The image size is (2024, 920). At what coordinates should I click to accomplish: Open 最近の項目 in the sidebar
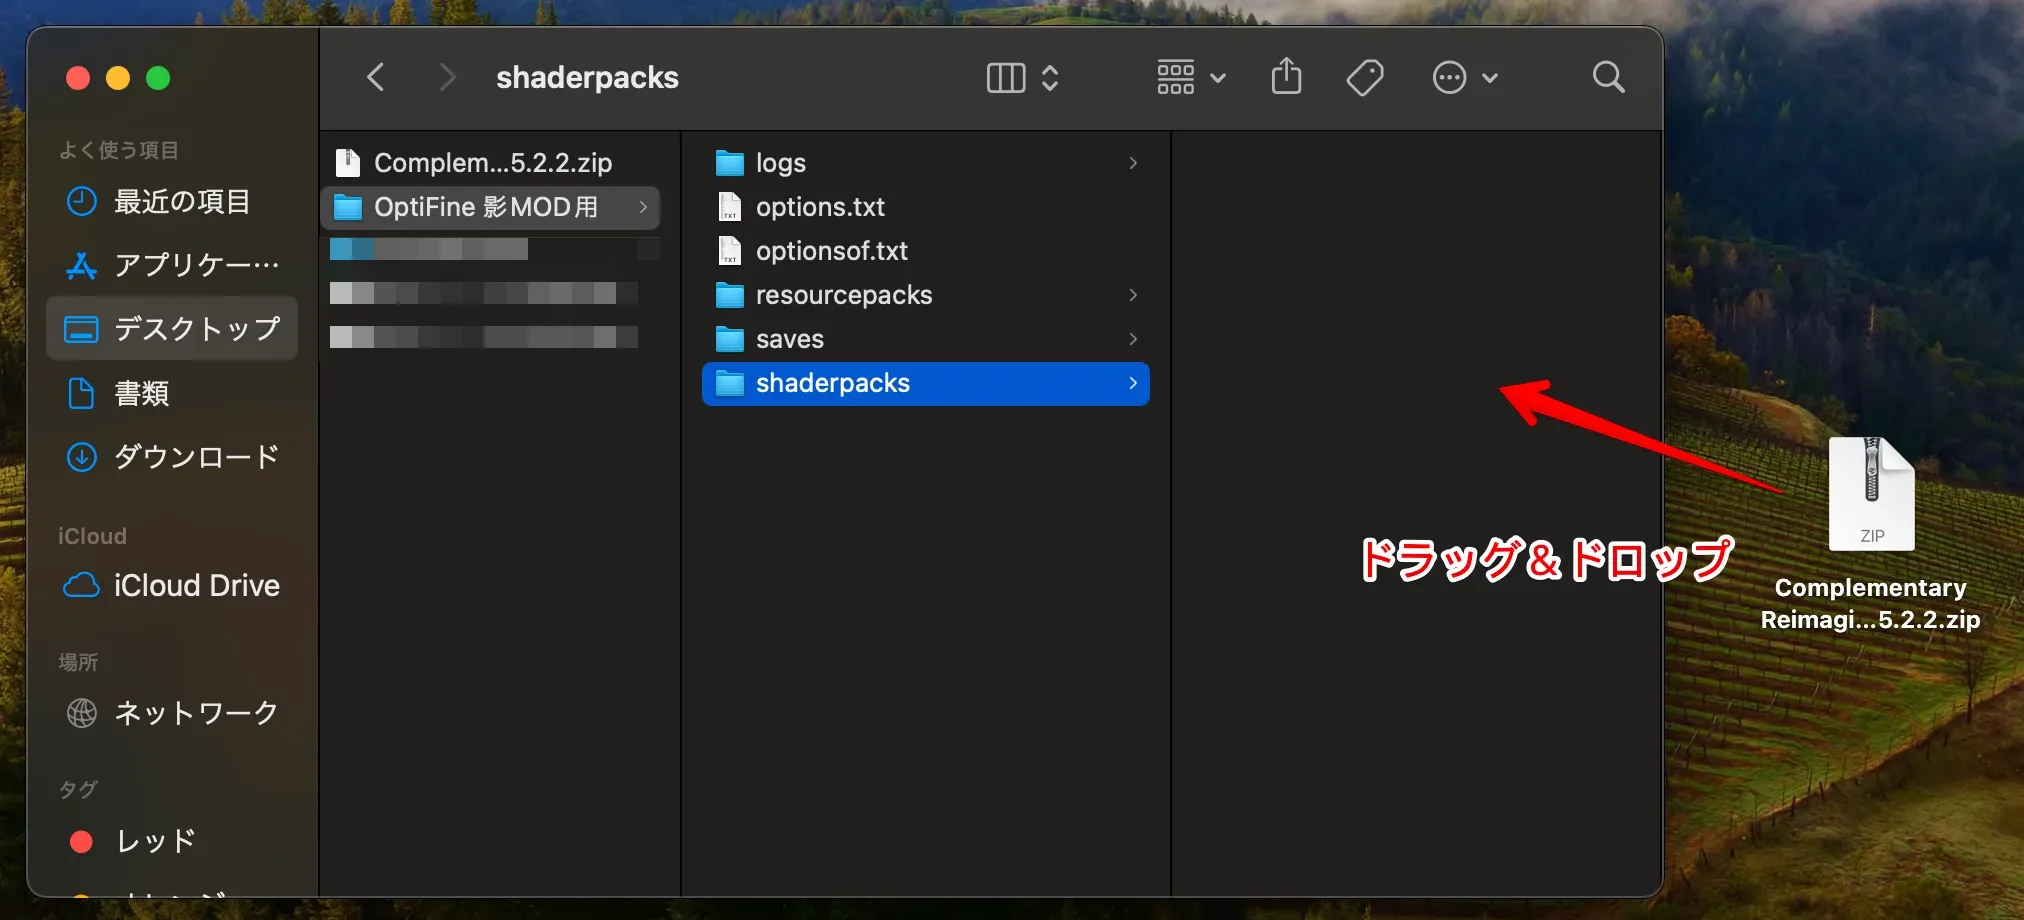173,202
